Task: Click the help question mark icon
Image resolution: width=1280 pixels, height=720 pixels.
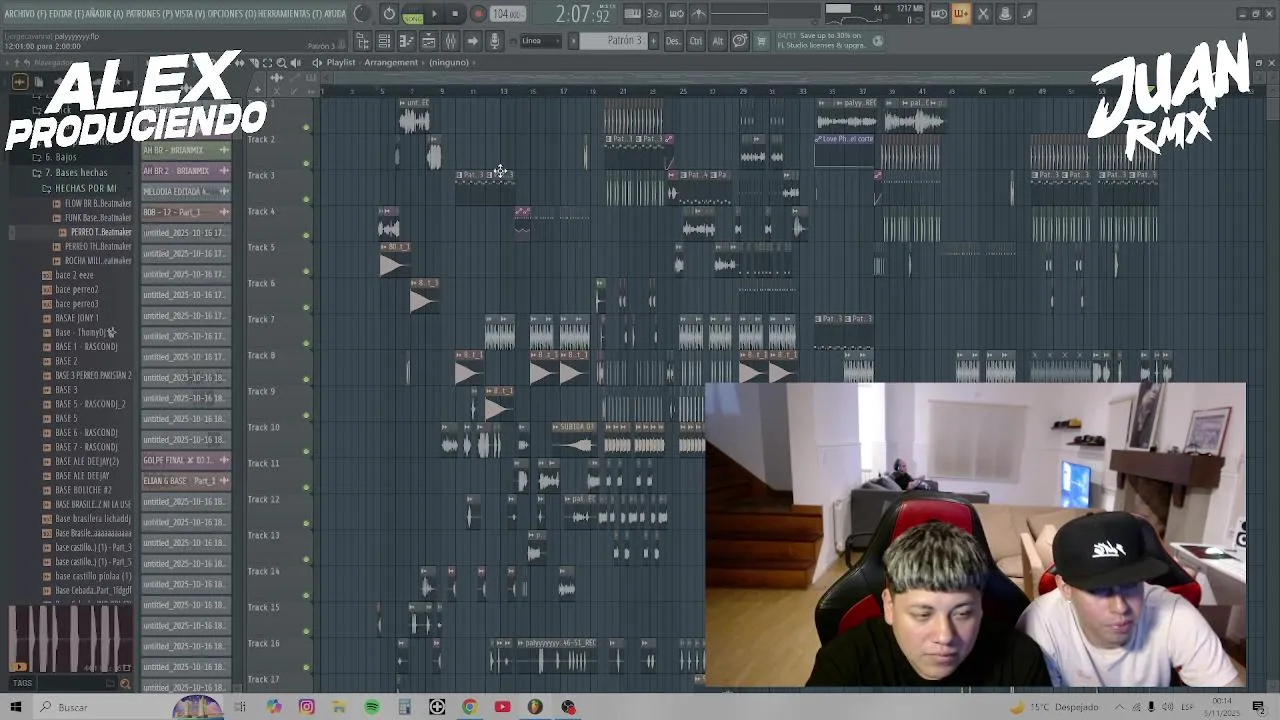Action: (x=739, y=41)
